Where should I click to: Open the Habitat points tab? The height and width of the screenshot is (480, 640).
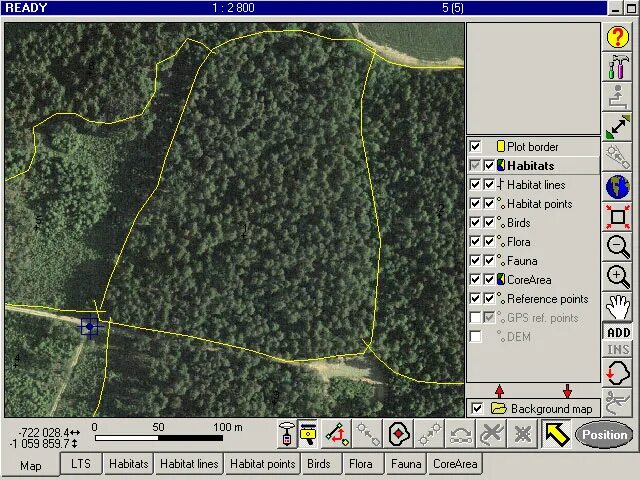tap(262, 464)
